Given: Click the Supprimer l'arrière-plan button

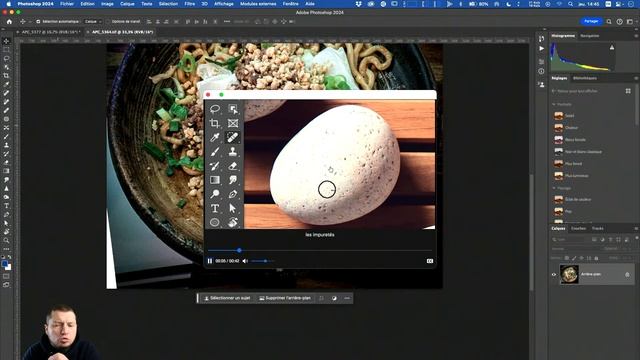Looking at the screenshot, I should (x=285, y=298).
